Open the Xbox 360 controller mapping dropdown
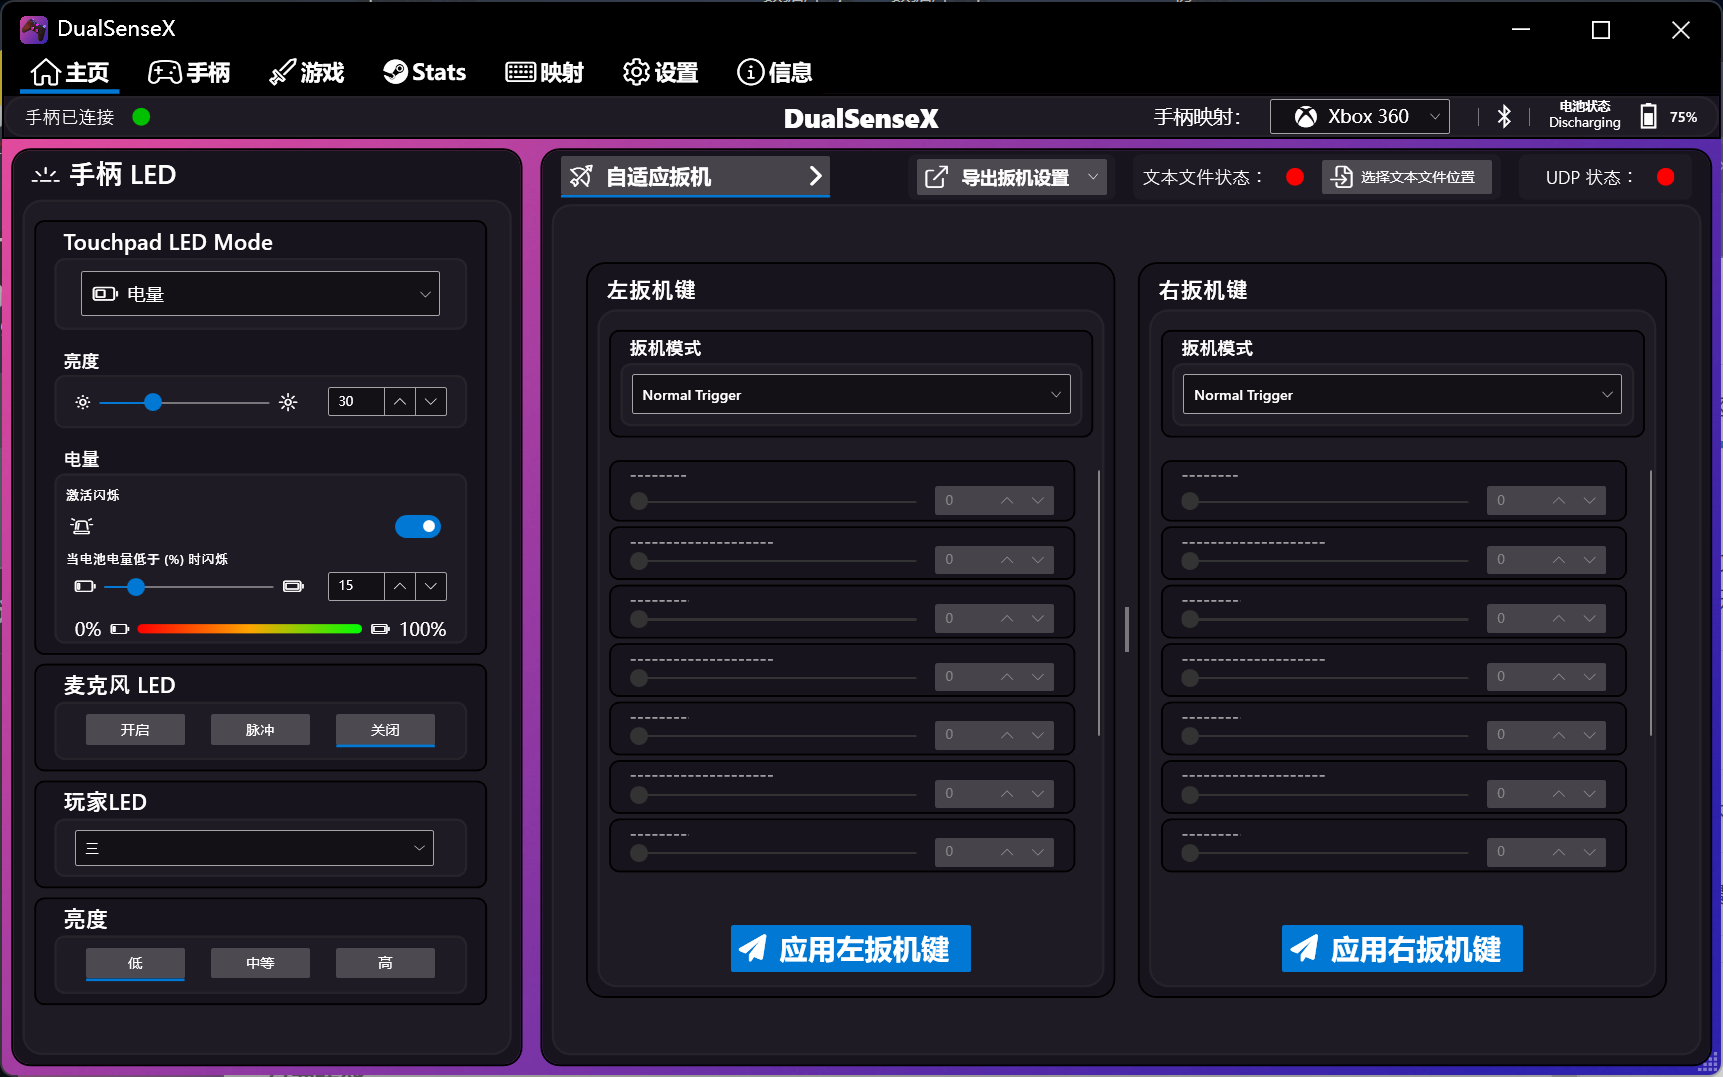The image size is (1723, 1077). coord(1359,117)
